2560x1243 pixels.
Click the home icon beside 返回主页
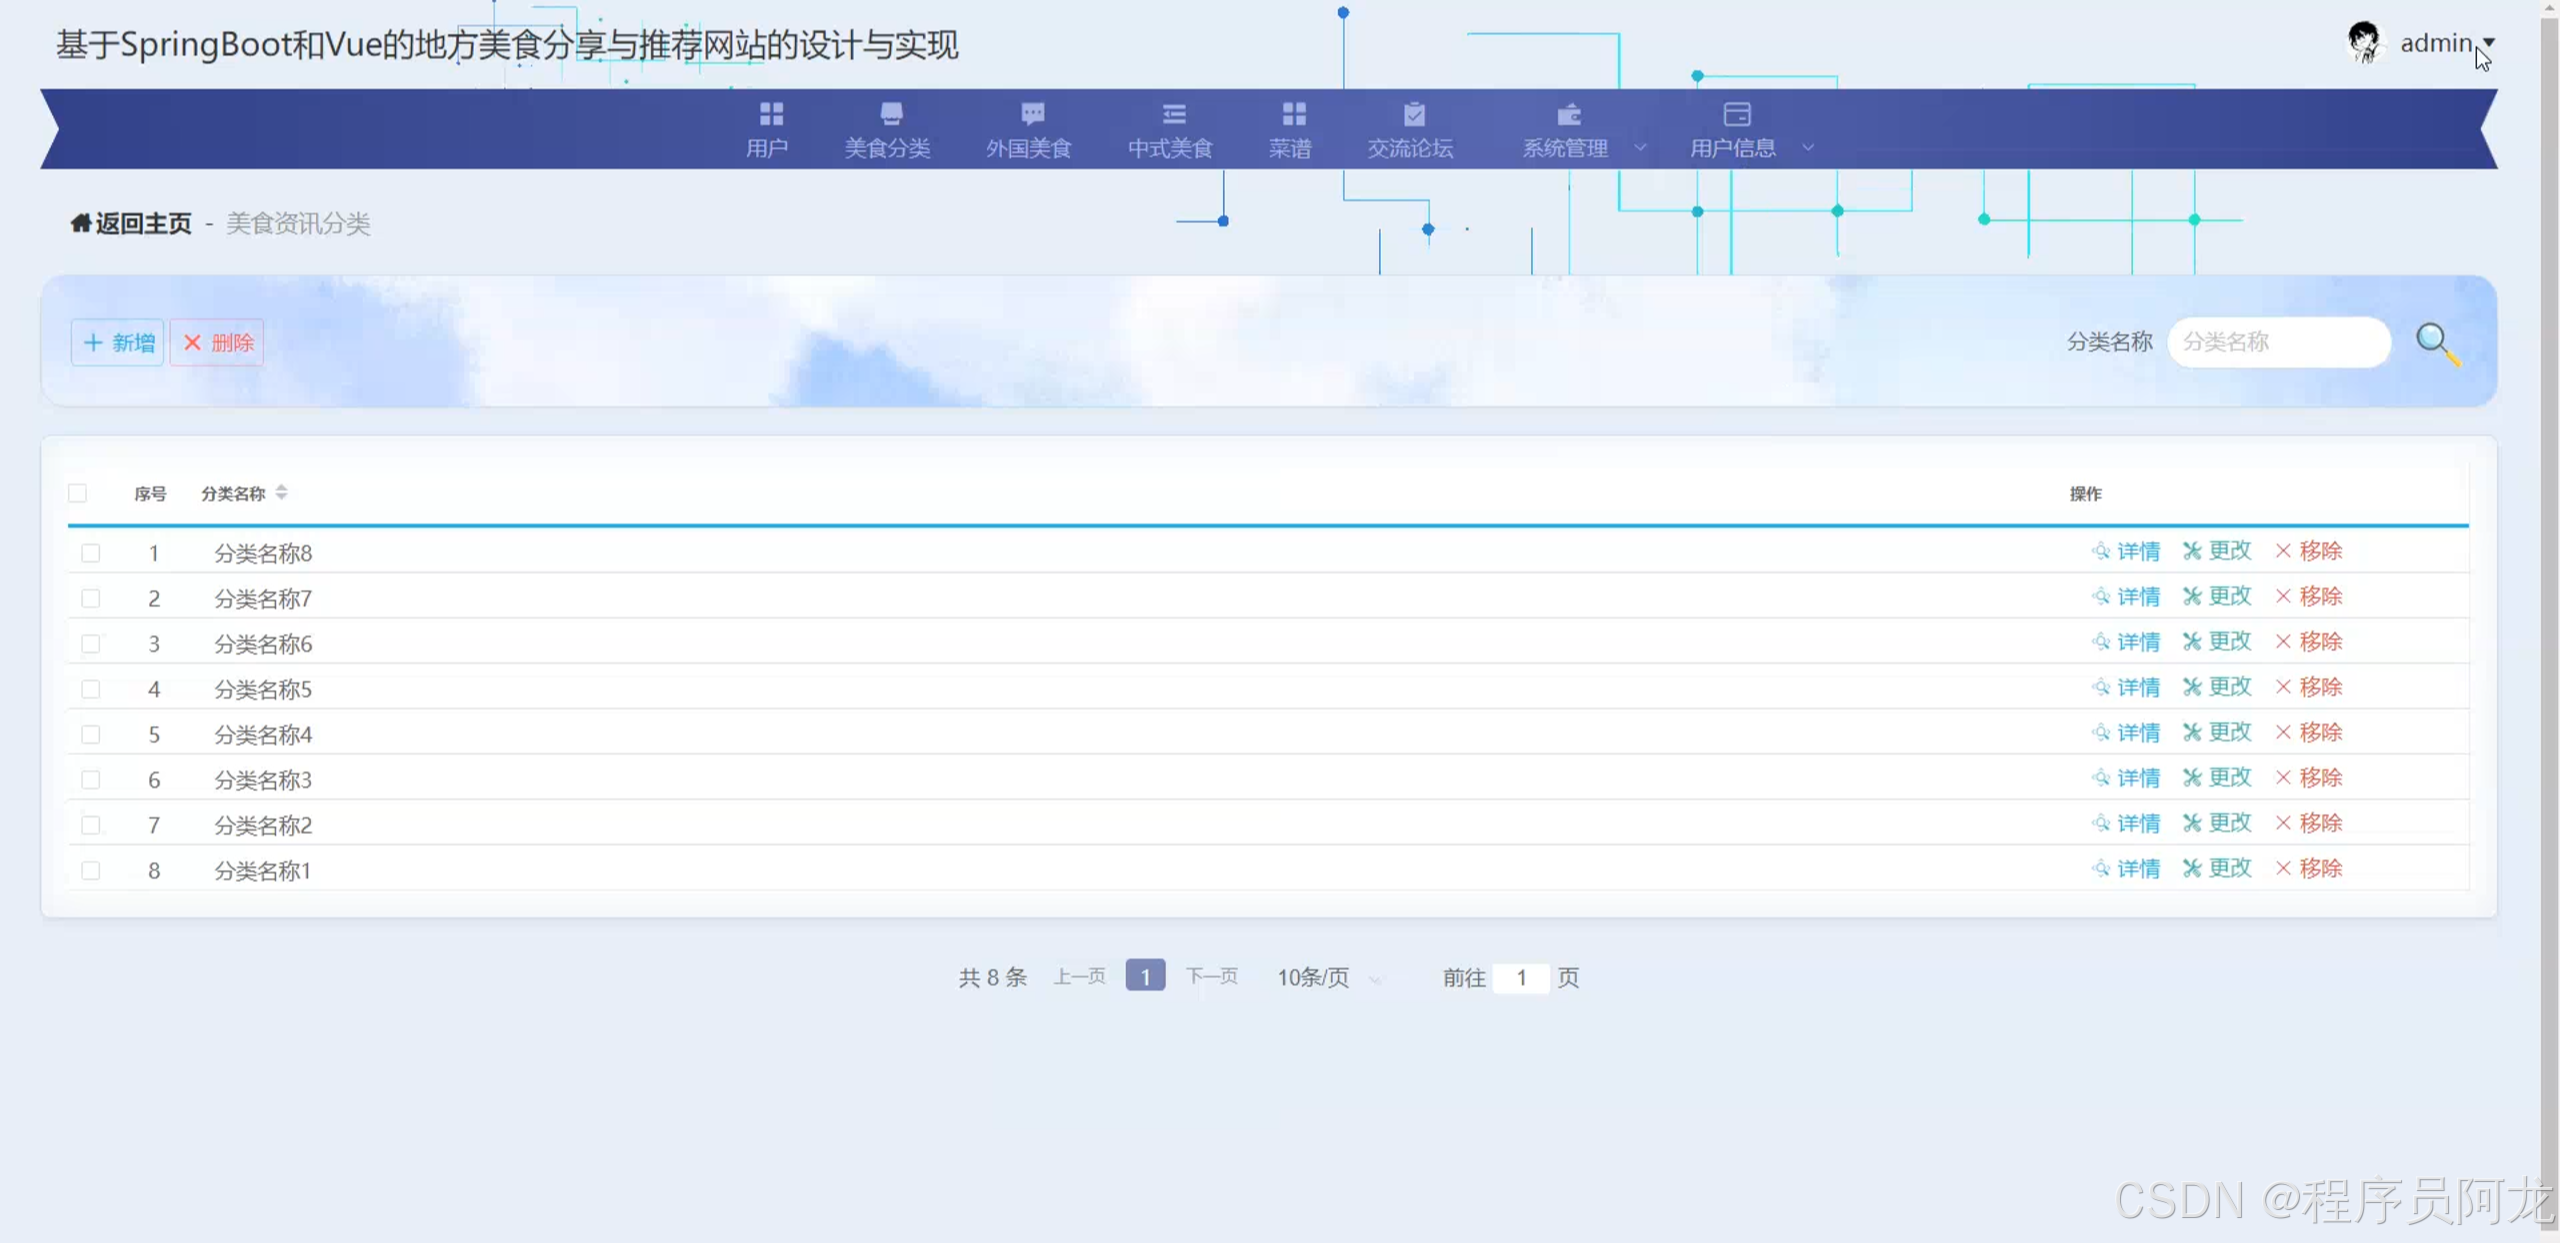pyautogui.click(x=80, y=223)
